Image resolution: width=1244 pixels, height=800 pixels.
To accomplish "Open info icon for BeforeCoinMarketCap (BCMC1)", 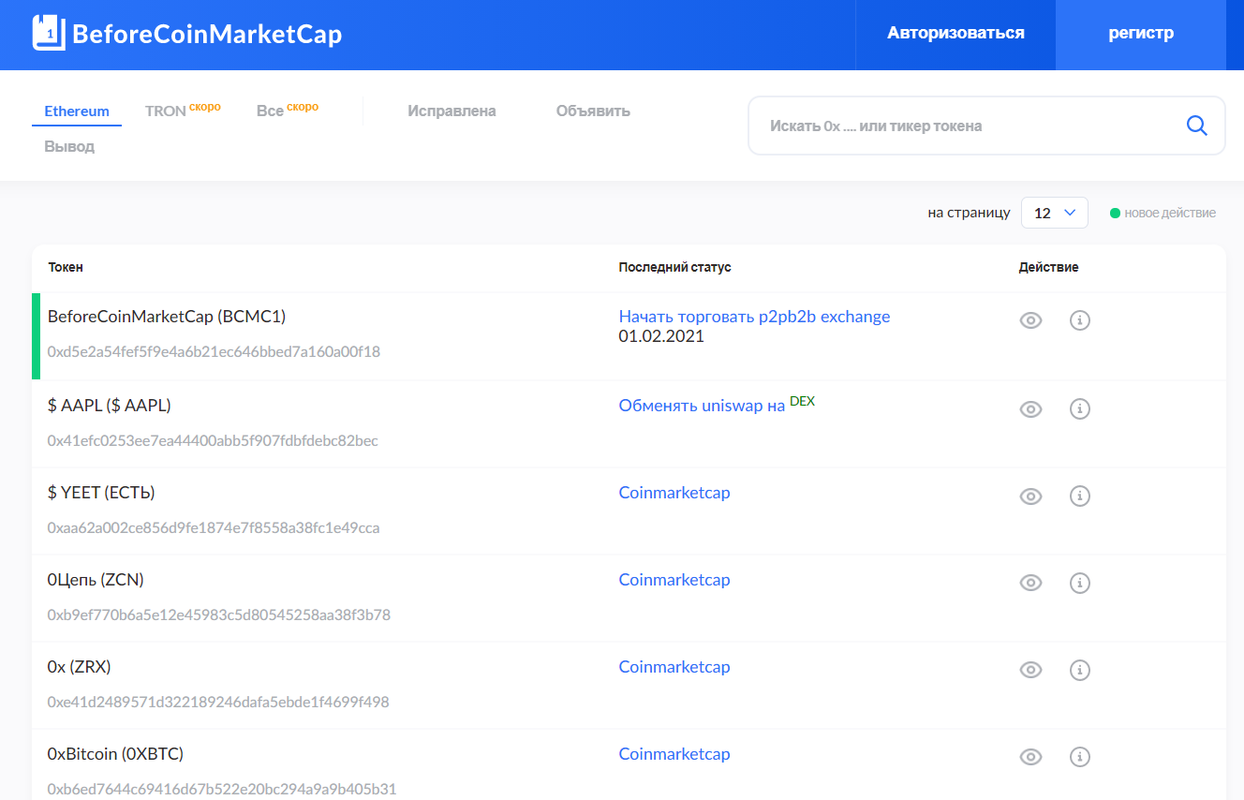I will (1079, 320).
